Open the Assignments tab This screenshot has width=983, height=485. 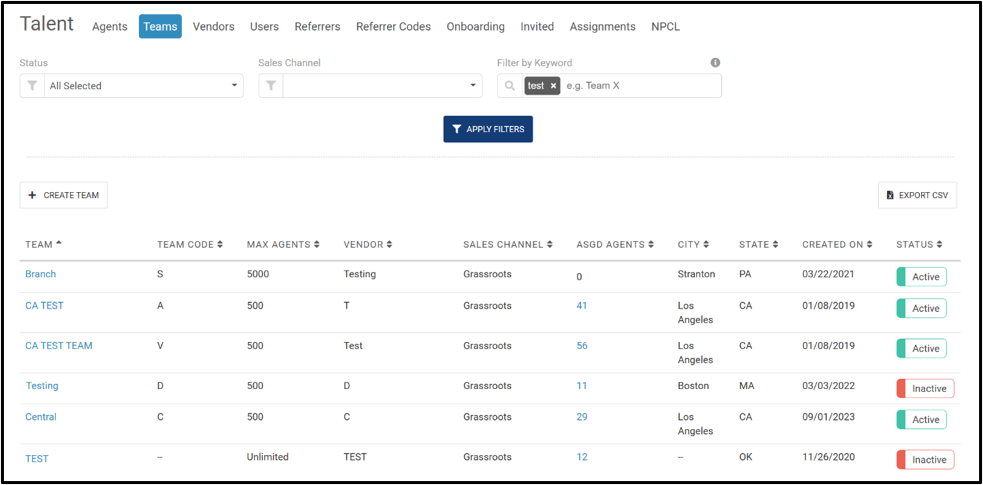pos(602,26)
